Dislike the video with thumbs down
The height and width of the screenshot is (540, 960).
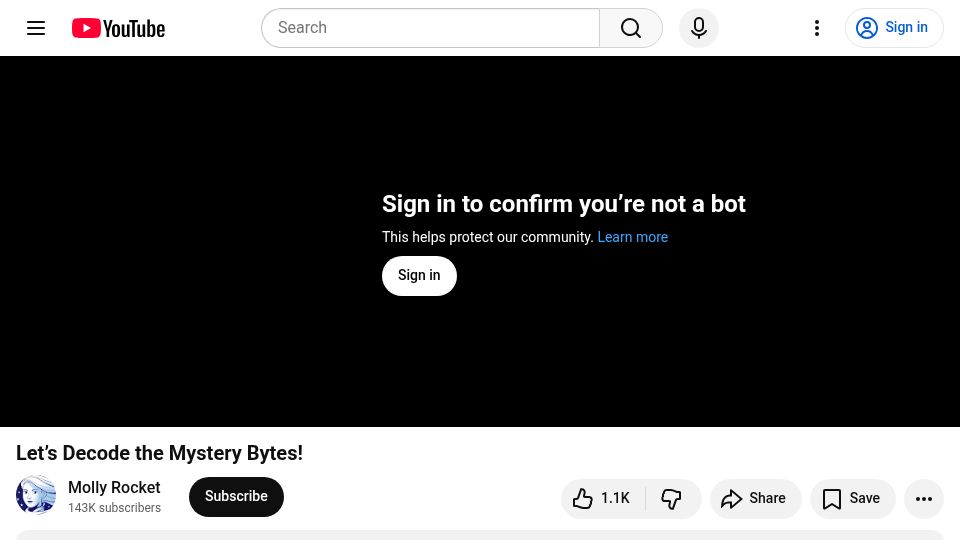click(x=672, y=498)
